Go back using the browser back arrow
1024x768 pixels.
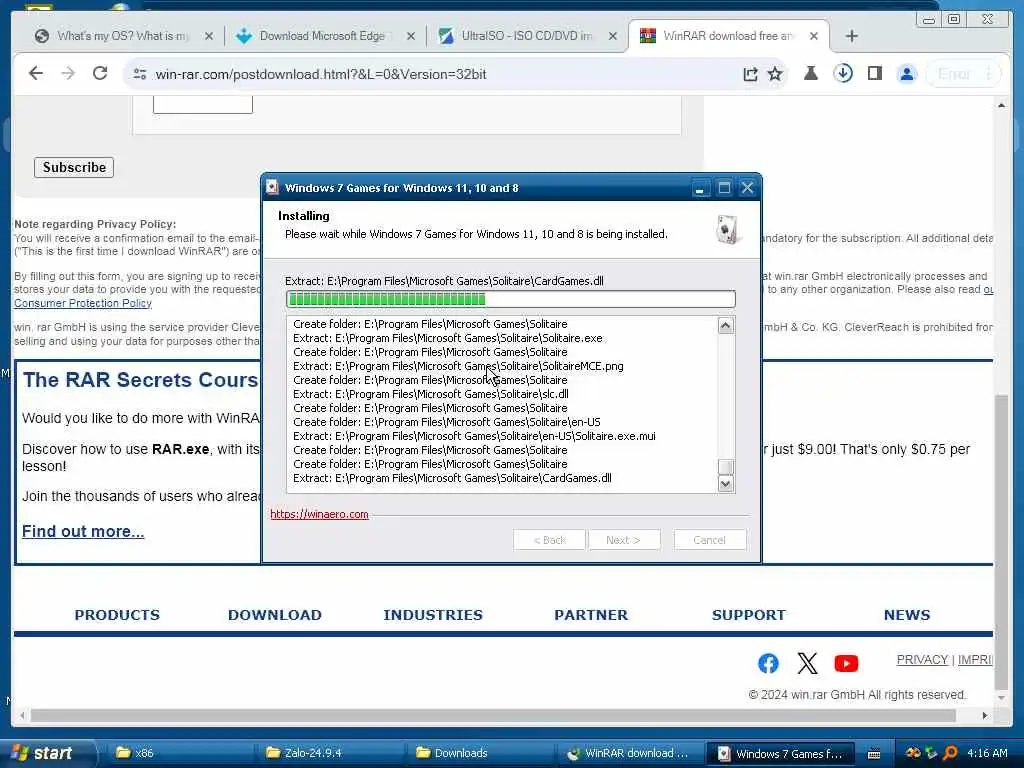coord(36,74)
